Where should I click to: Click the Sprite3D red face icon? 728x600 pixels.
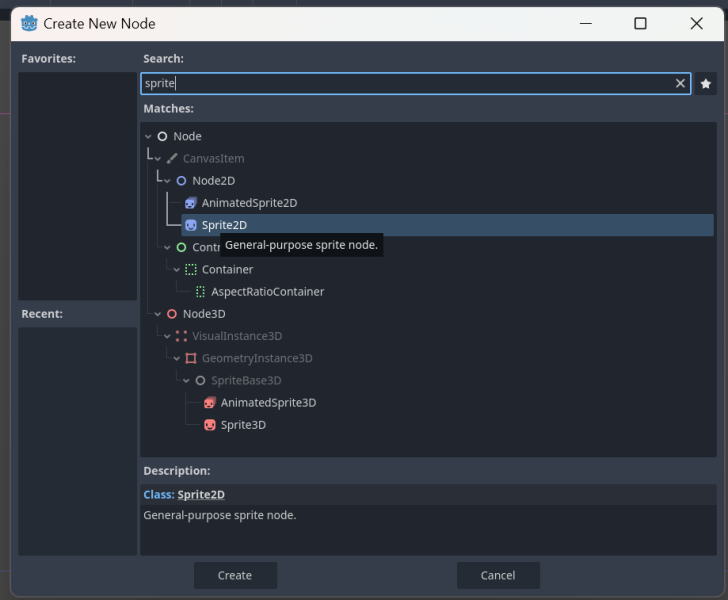pyautogui.click(x=210, y=425)
